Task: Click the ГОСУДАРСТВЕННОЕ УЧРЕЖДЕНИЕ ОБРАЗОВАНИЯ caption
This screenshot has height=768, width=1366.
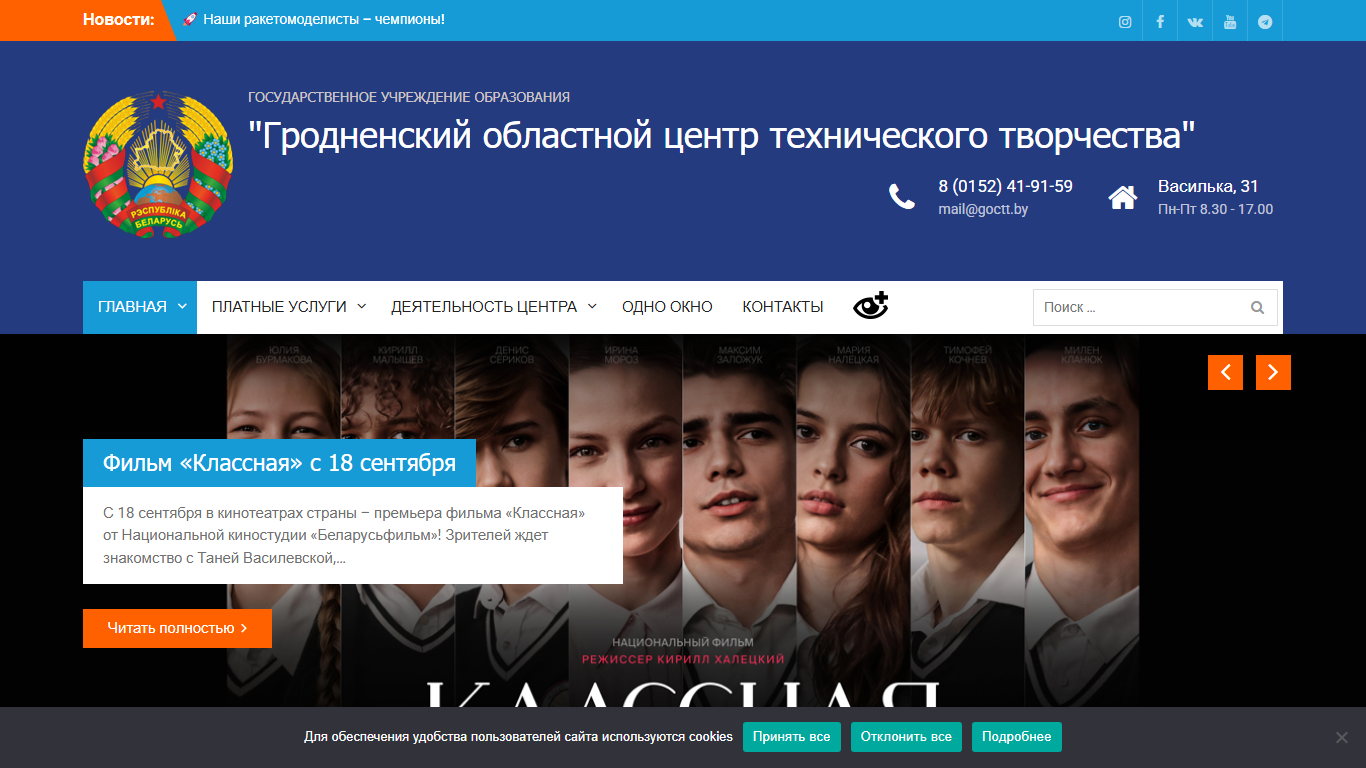Action: pyautogui.click(x=409, y=97)
